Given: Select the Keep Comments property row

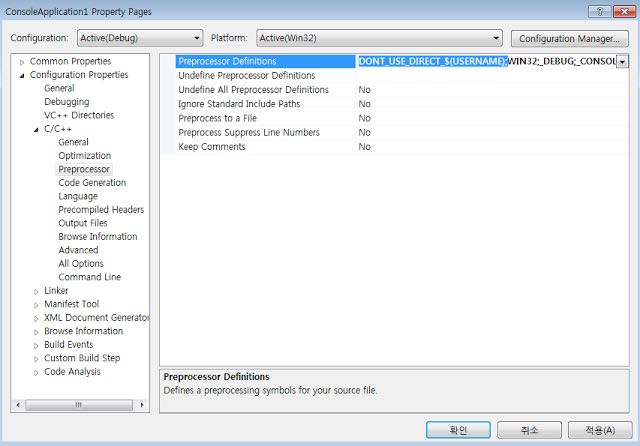Looking at the screenshot, I should click(x=211, y=147).
